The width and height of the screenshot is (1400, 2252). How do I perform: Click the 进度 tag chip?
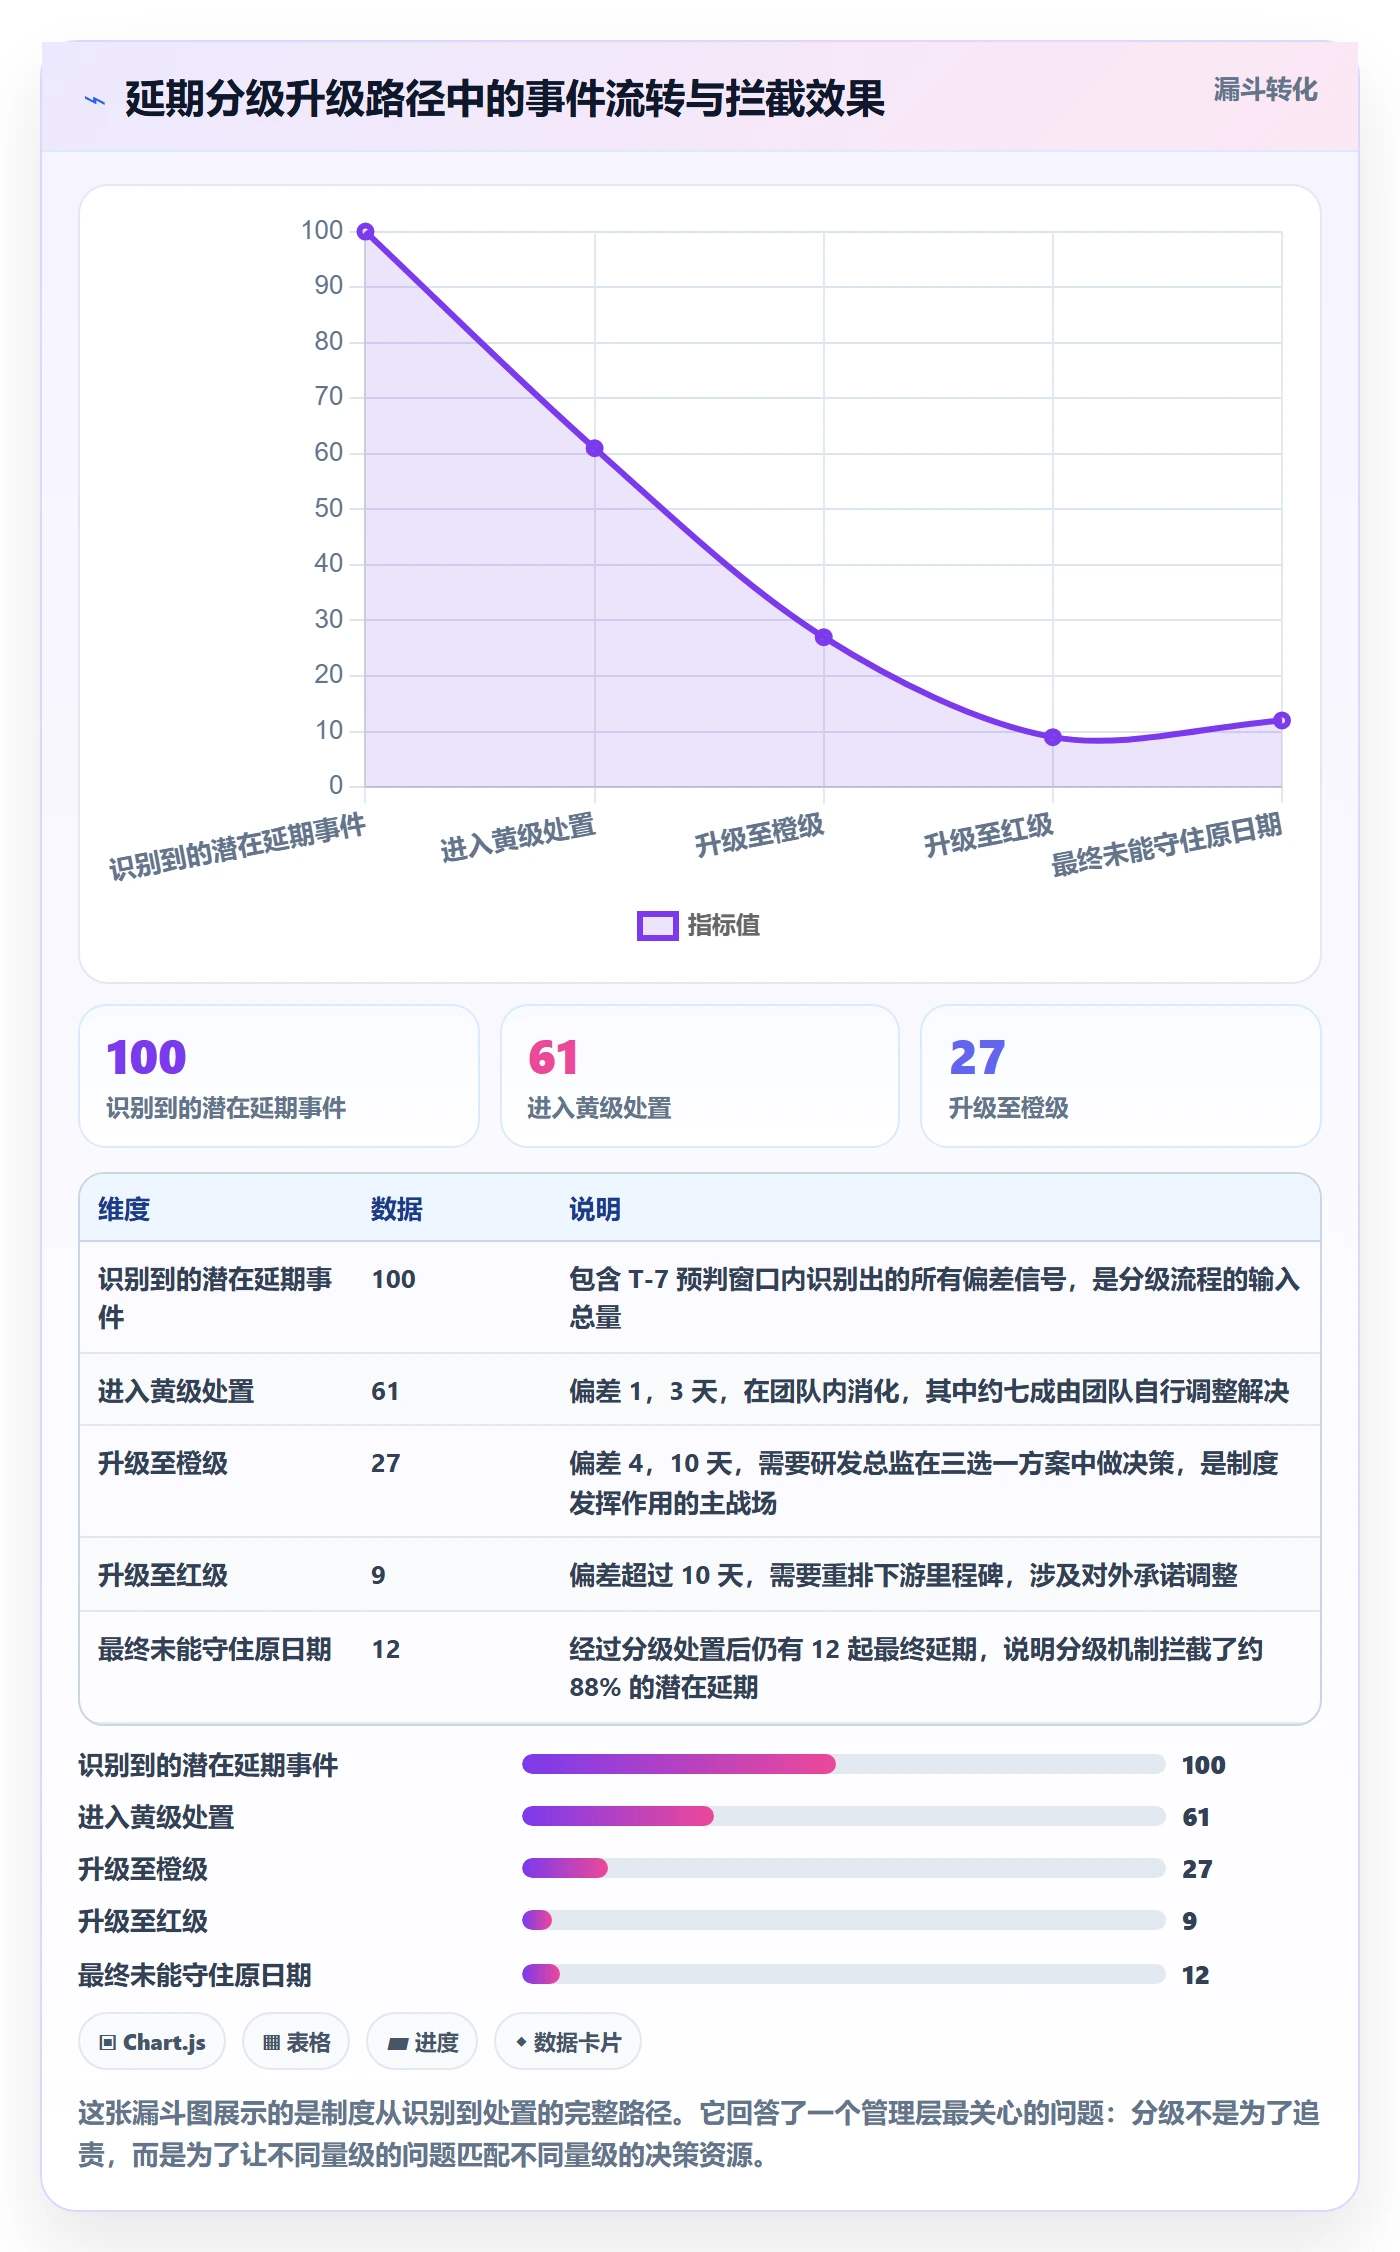(422, 2042)
